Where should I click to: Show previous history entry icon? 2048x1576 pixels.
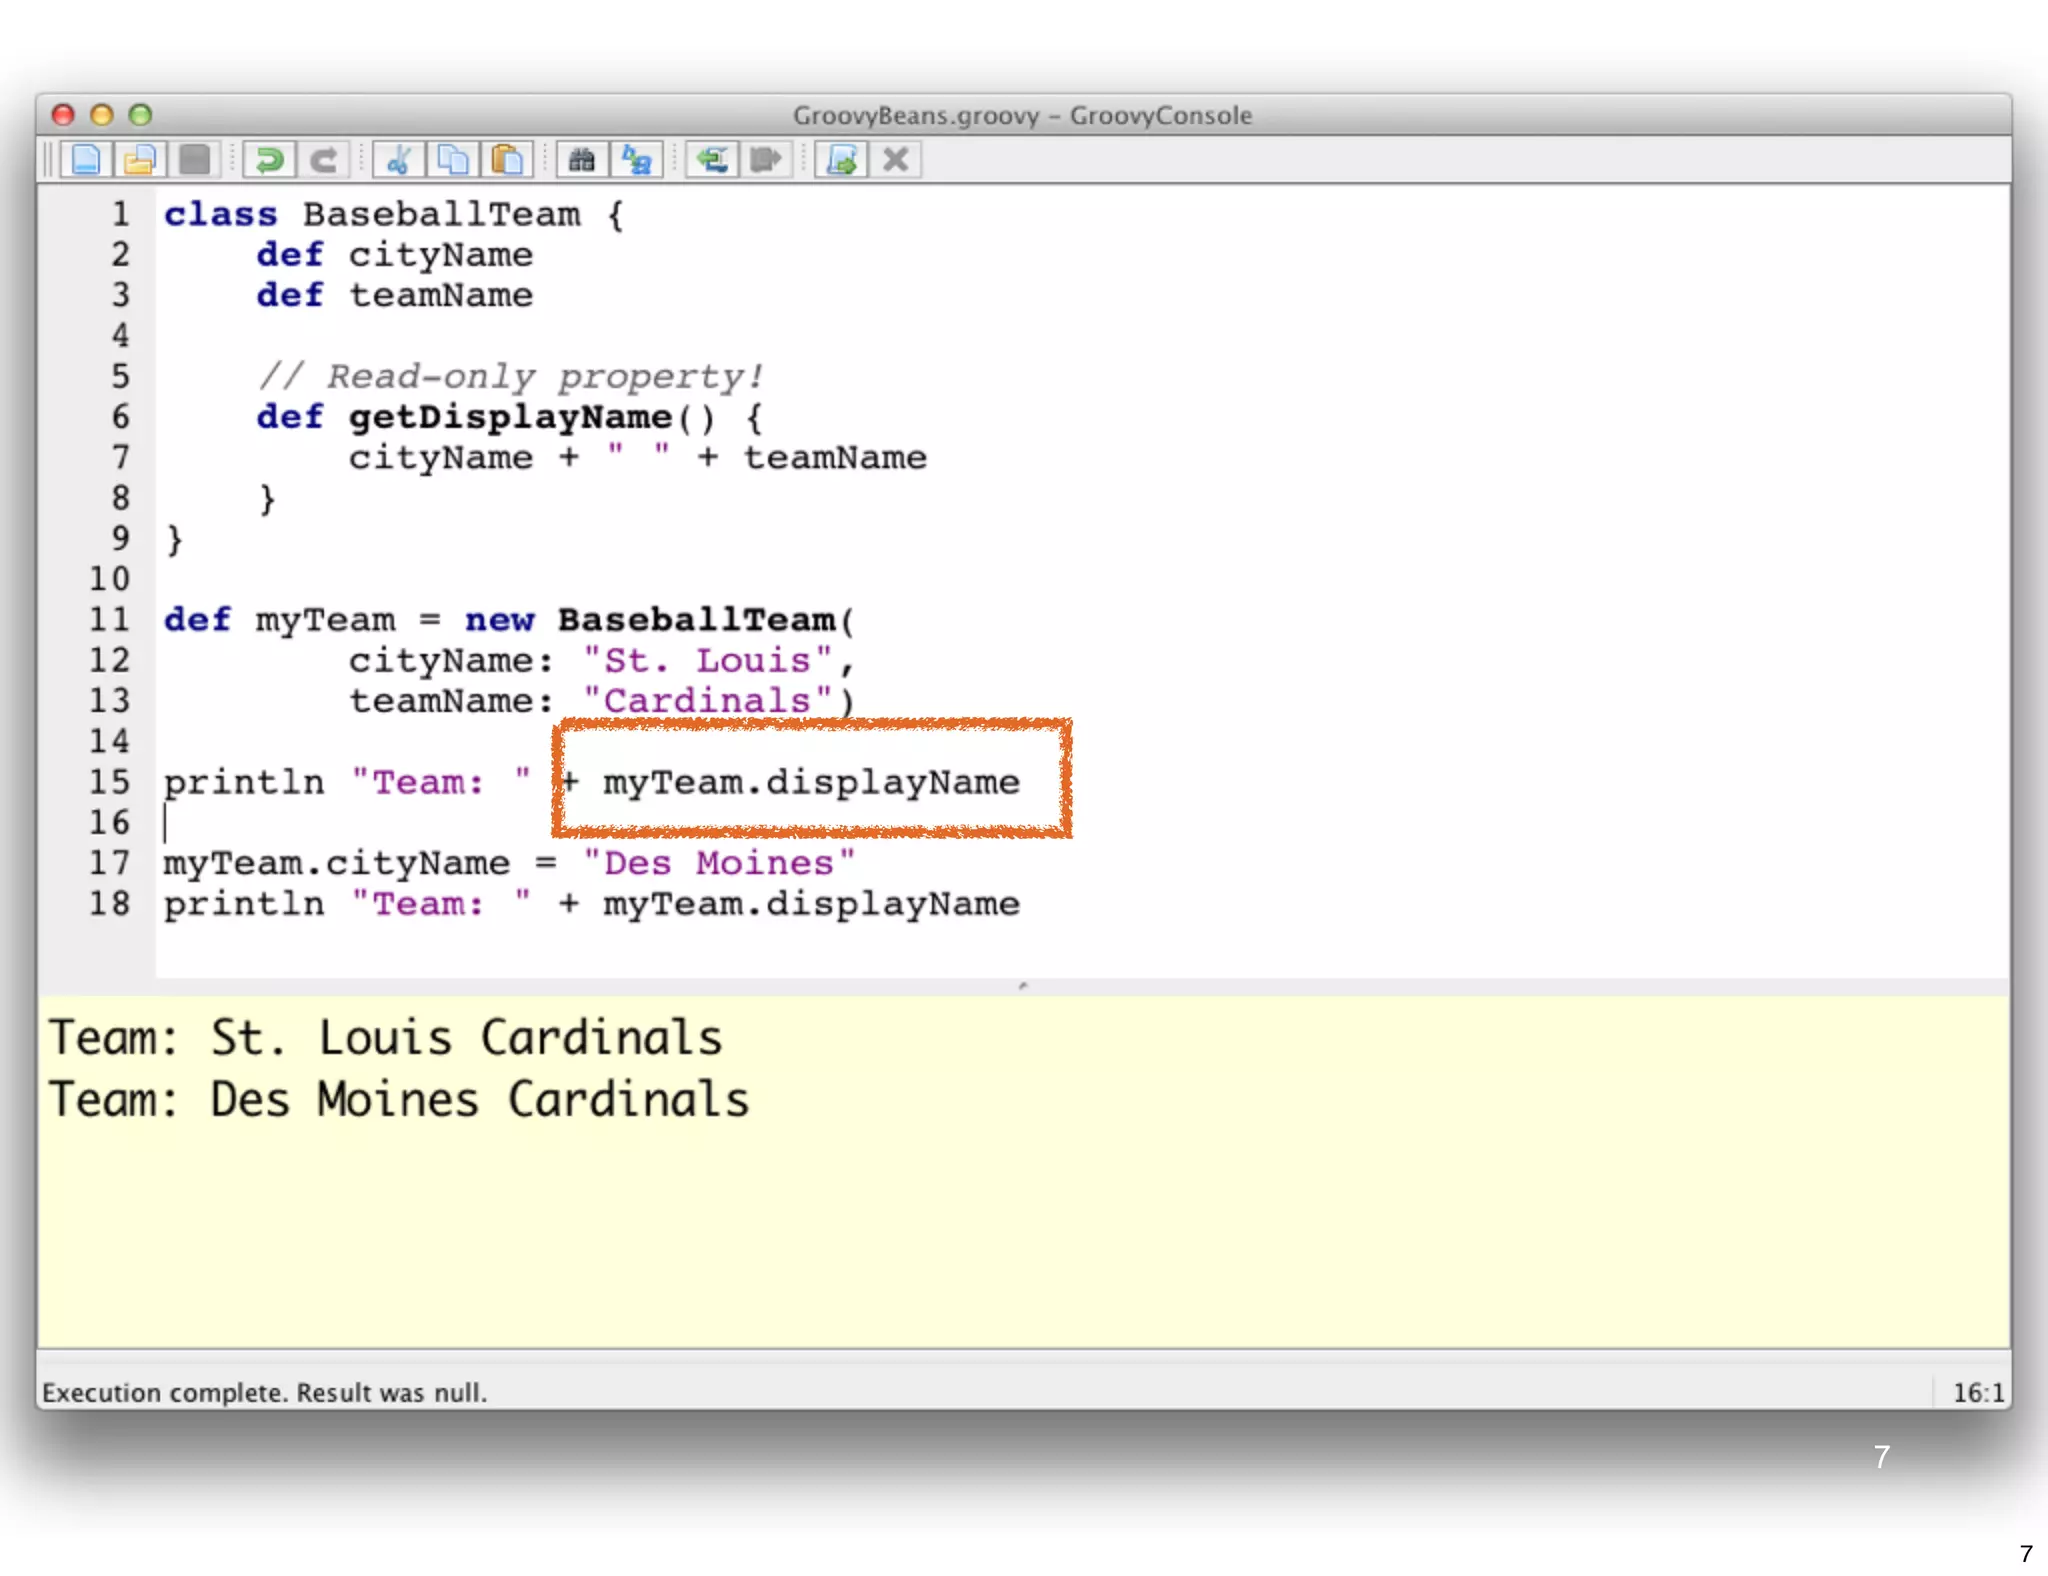click(x=712, y=160)
